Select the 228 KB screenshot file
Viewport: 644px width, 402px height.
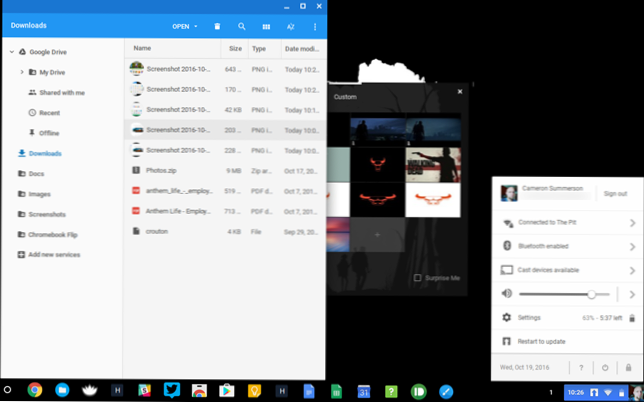(225, 150)
